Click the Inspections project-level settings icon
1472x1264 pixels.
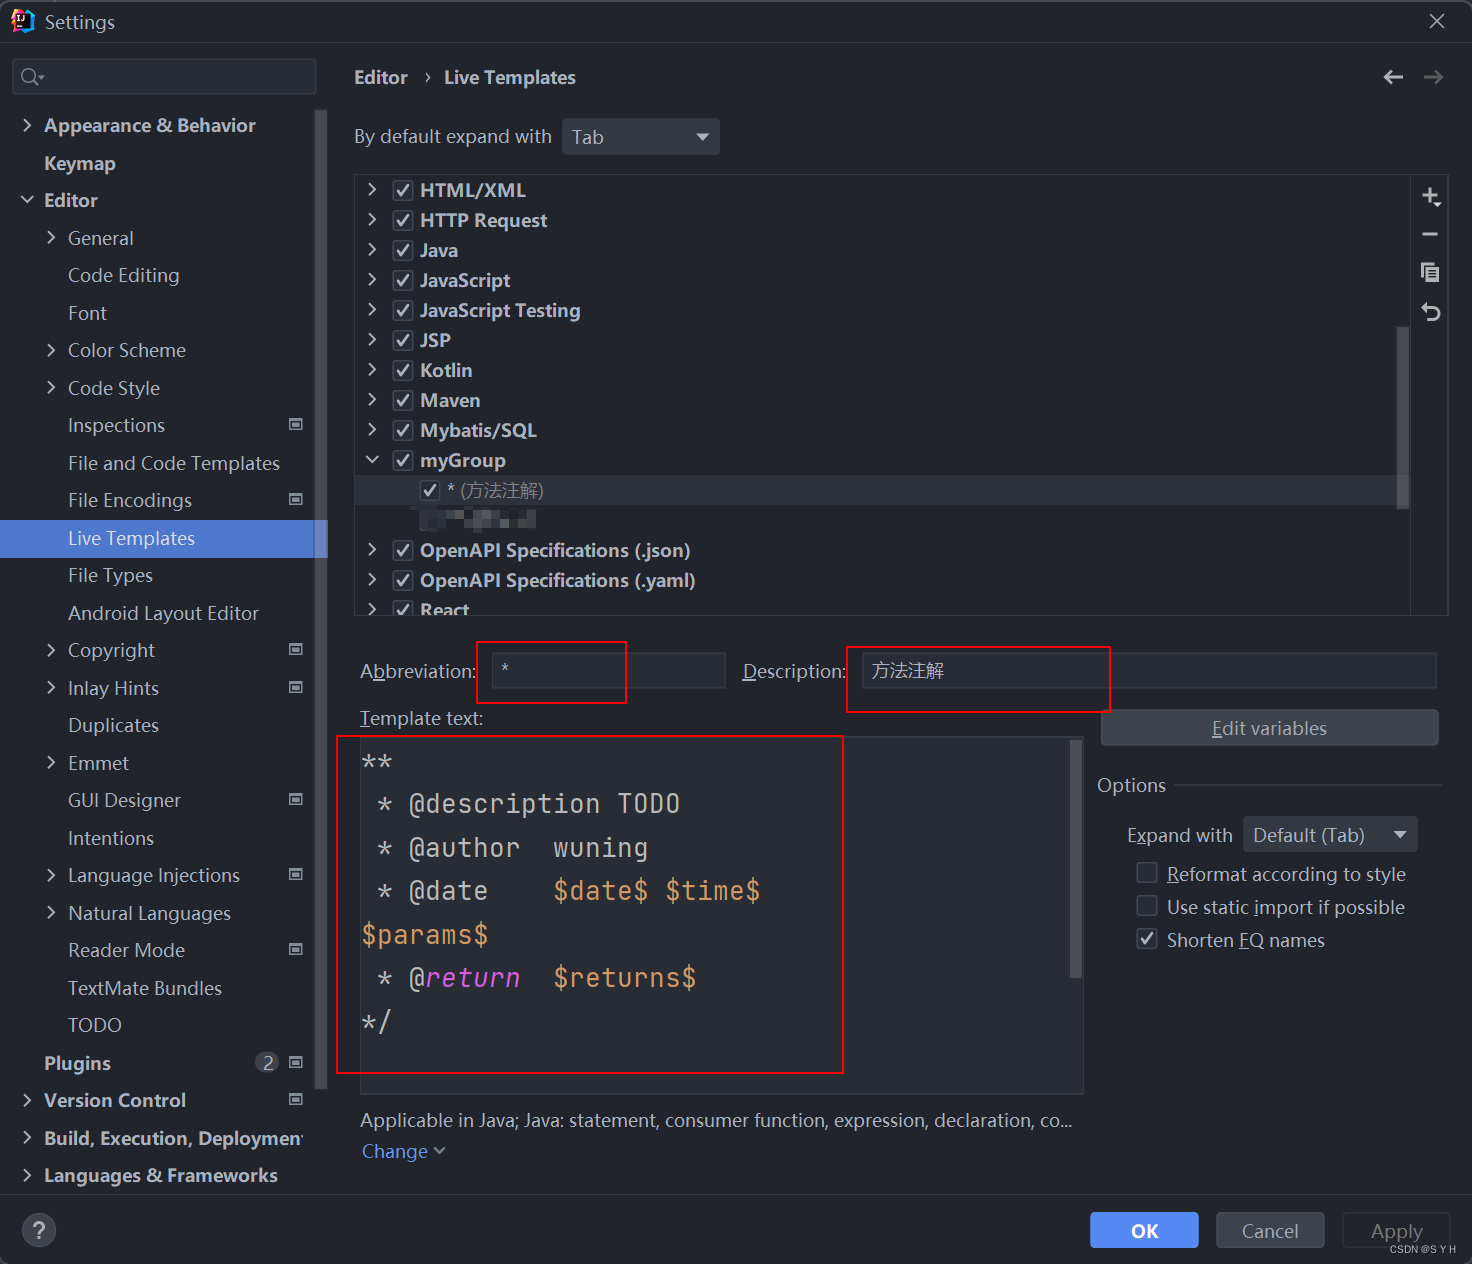[296, 425]
